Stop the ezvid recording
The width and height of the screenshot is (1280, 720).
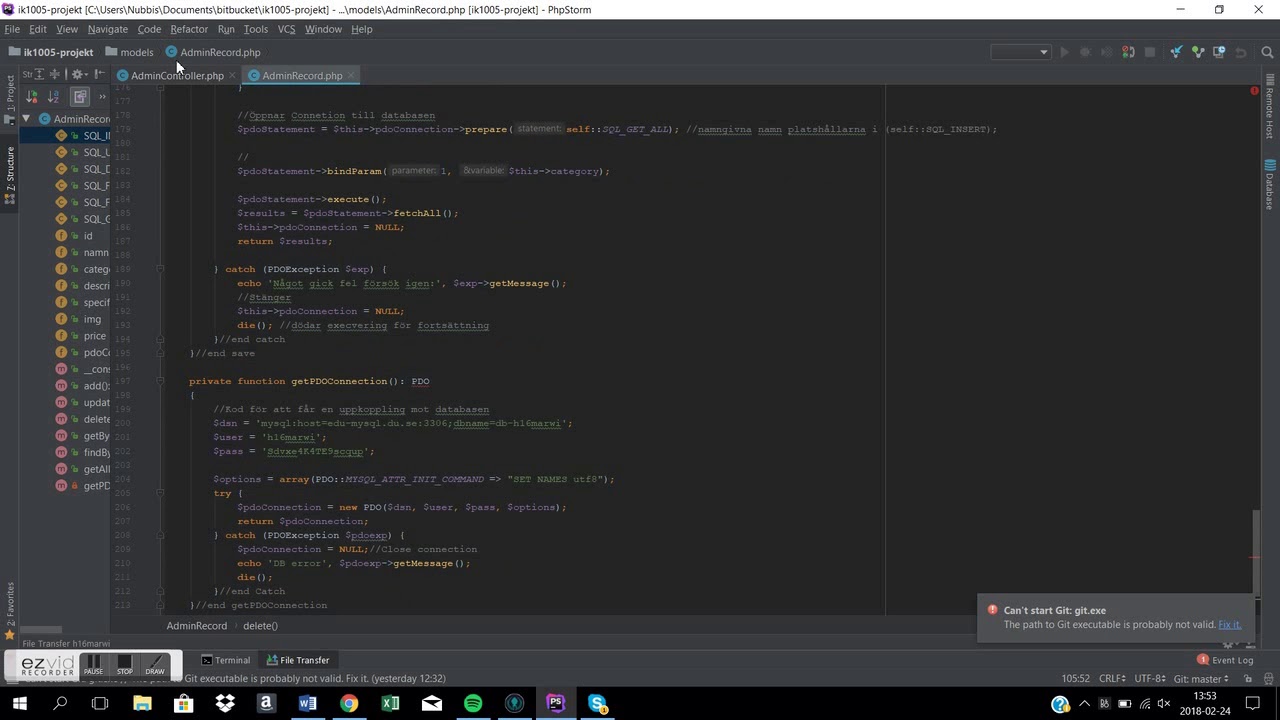click(124, 665)
